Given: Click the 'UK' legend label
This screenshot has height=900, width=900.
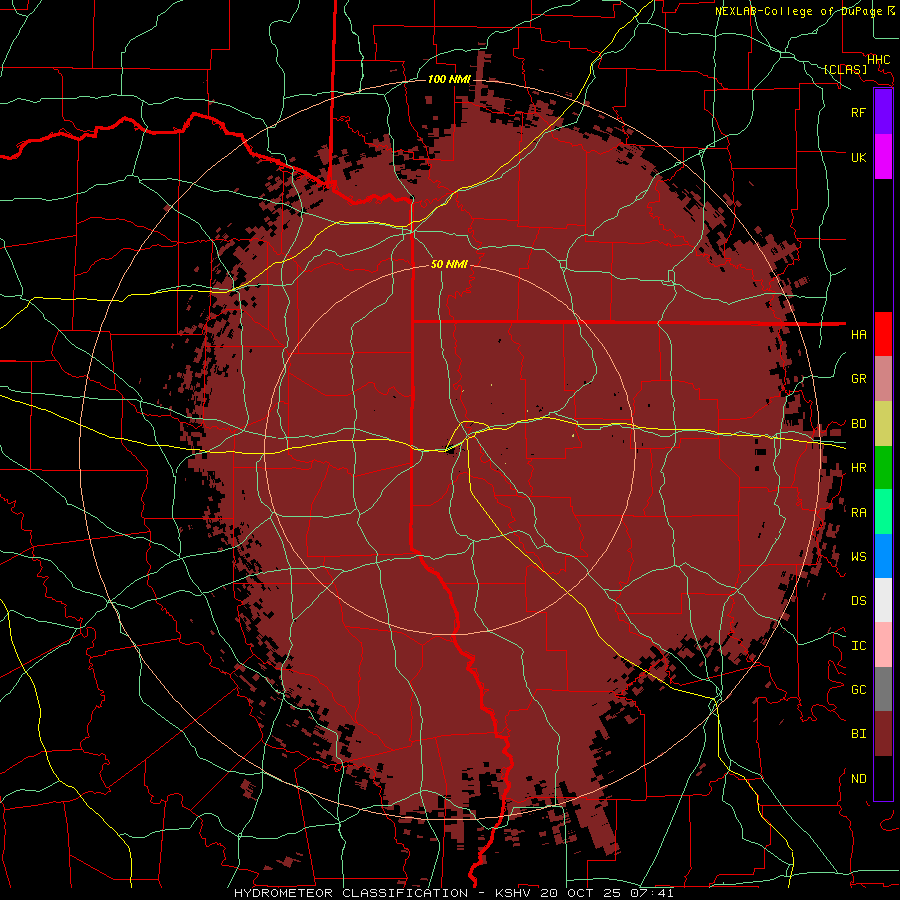Looking at the screenshot, I should pyautogui.click(x=858, y=157).
